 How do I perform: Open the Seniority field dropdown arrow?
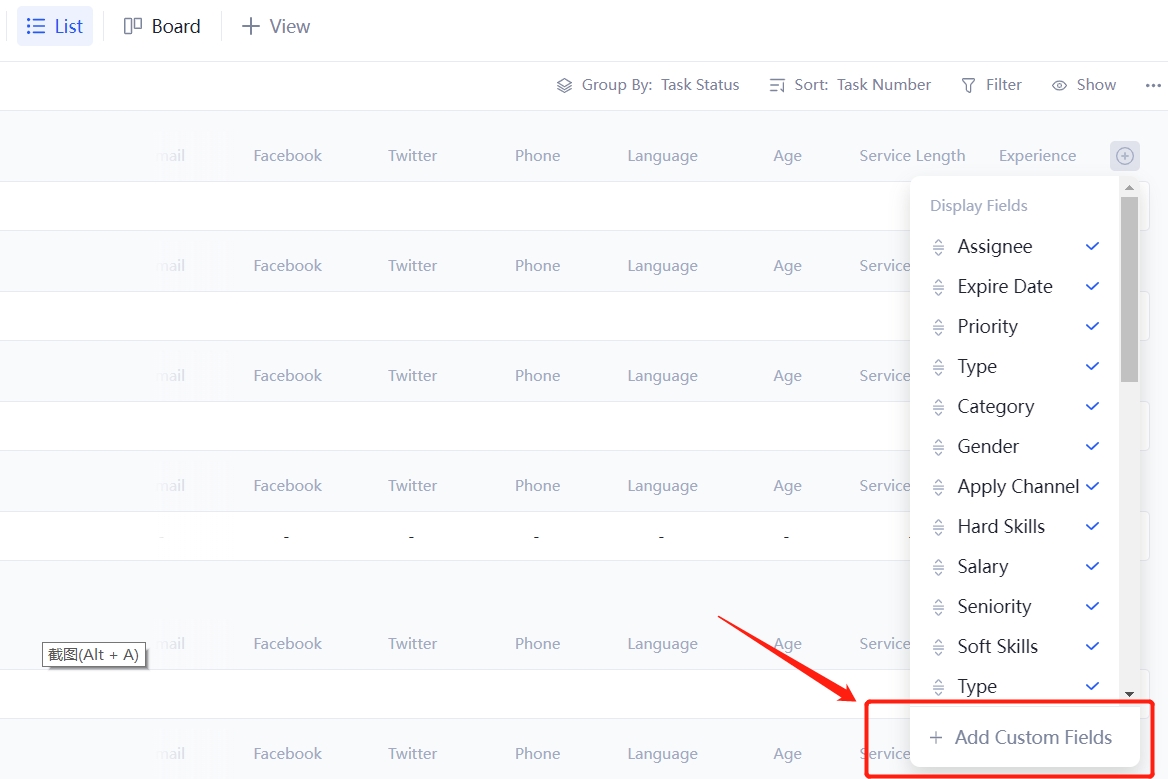[x=1091, y=606]
